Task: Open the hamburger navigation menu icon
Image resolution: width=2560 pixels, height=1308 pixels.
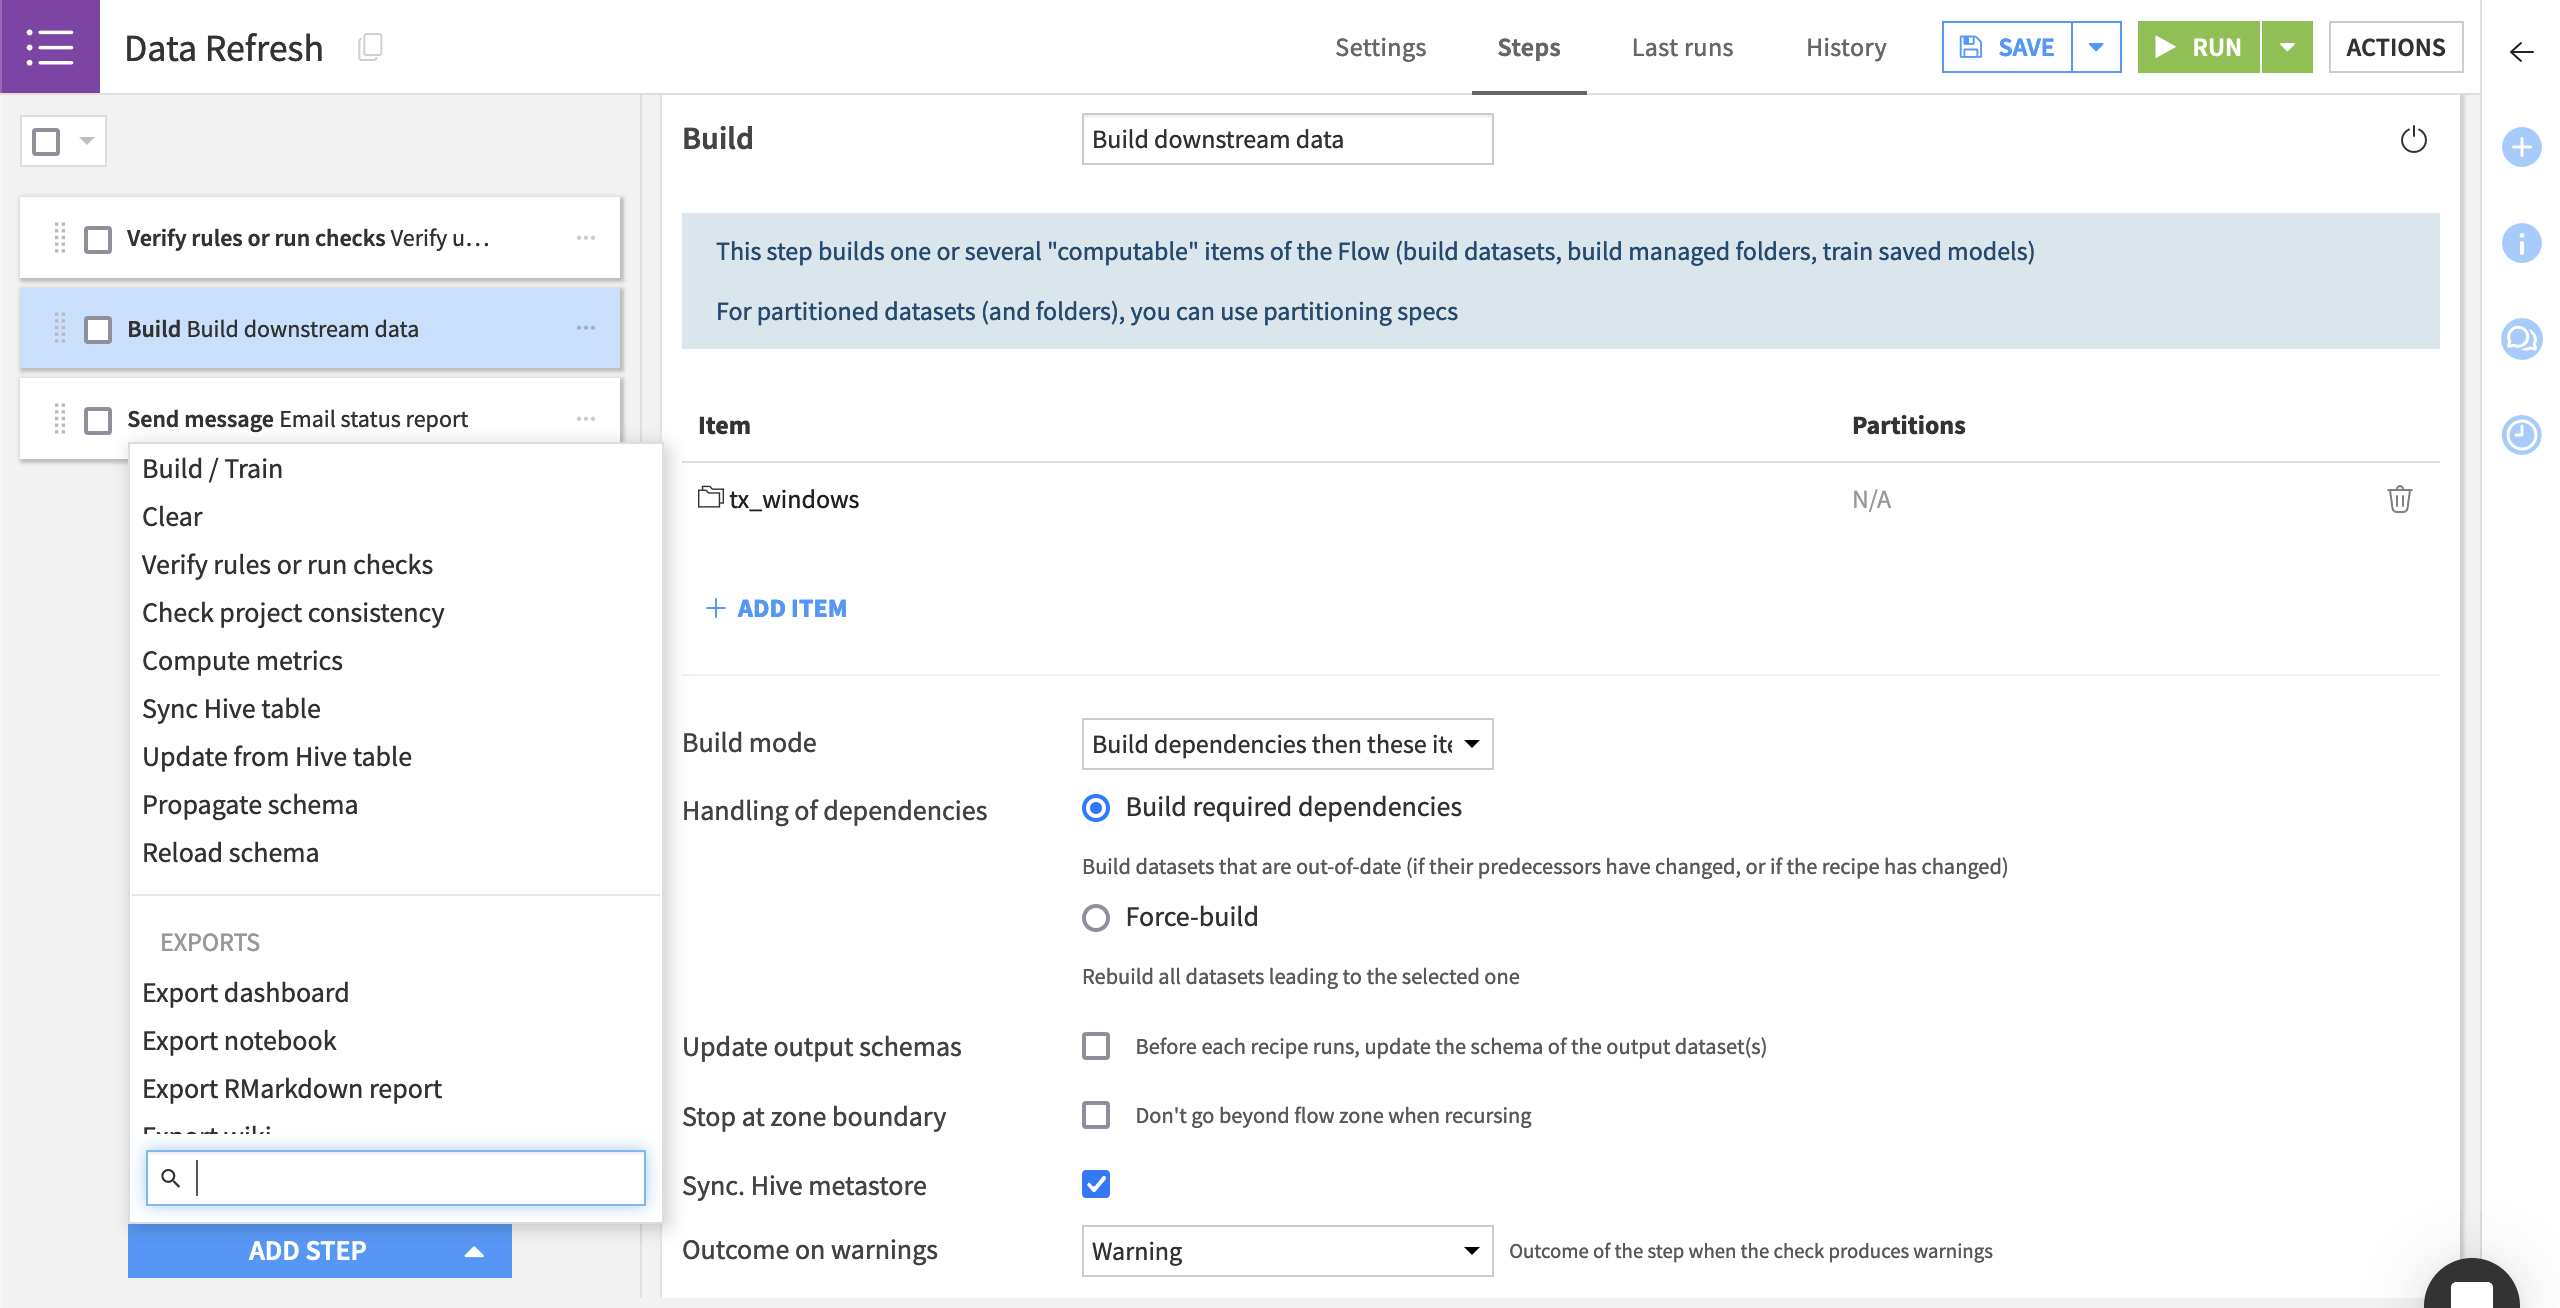Action: coord(50,47)
